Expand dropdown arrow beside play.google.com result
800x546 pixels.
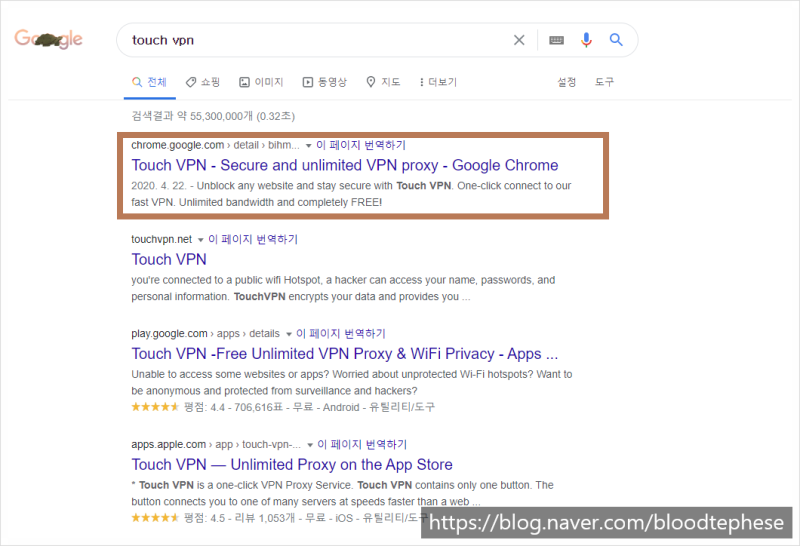click(x=288, y=334)
